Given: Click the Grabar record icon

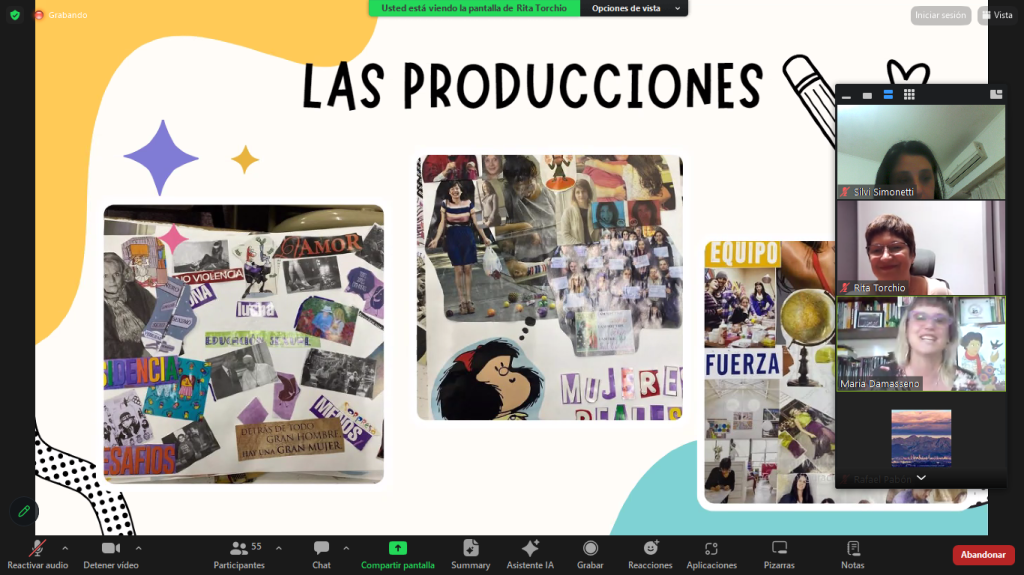Looking at the screenshot, I should coord(590,548).
